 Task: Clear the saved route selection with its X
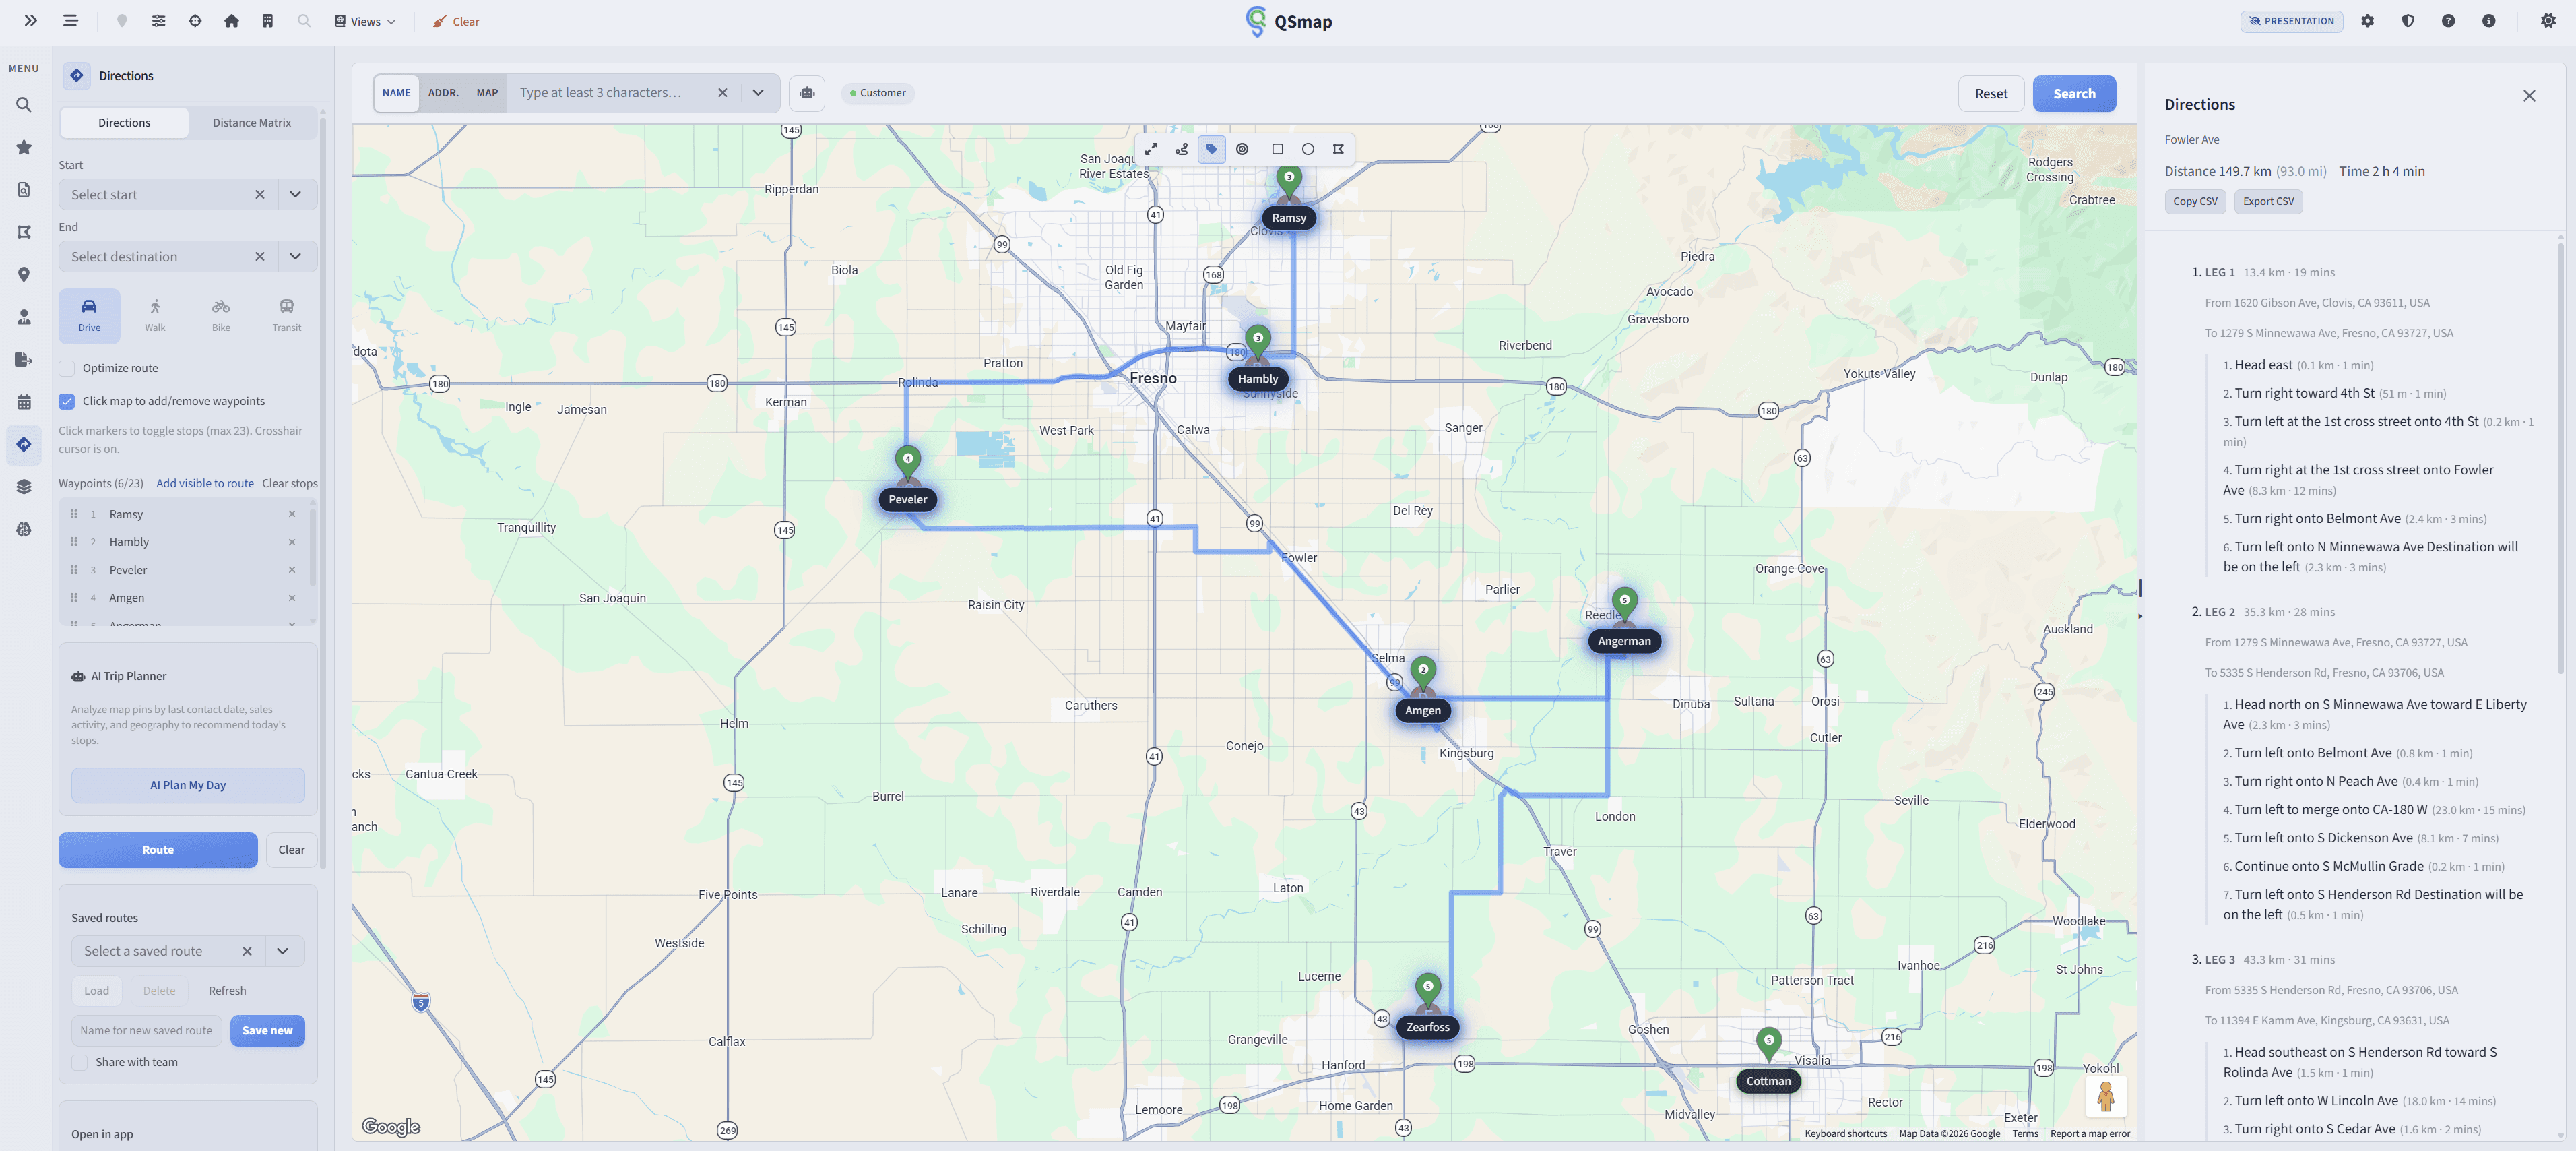[247, 951]
